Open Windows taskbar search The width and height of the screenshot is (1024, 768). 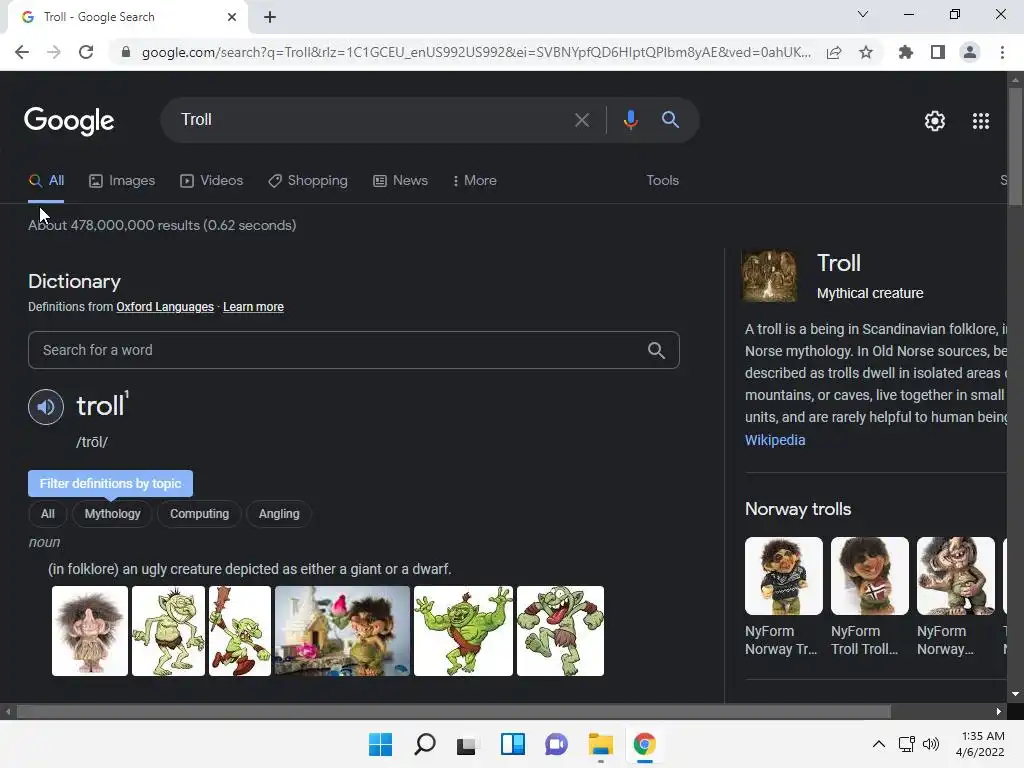[x=424, y=744]
